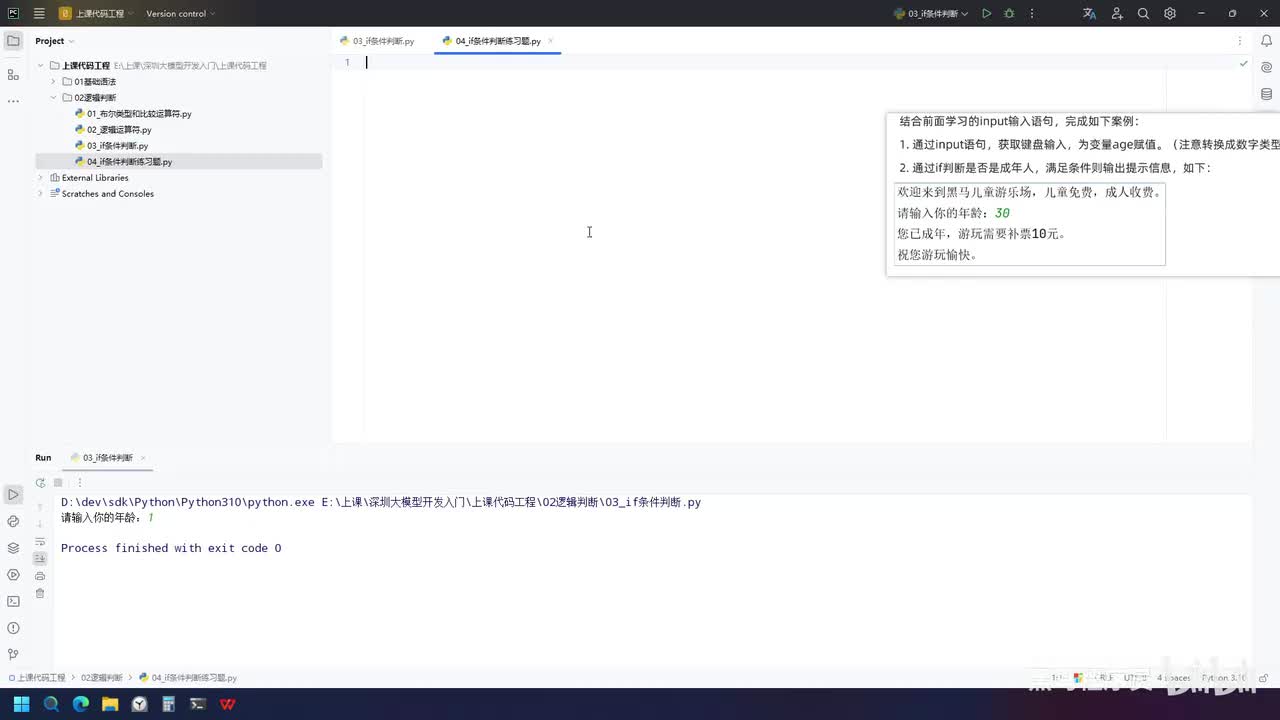Clear all console output trash icon

(40, 593)
